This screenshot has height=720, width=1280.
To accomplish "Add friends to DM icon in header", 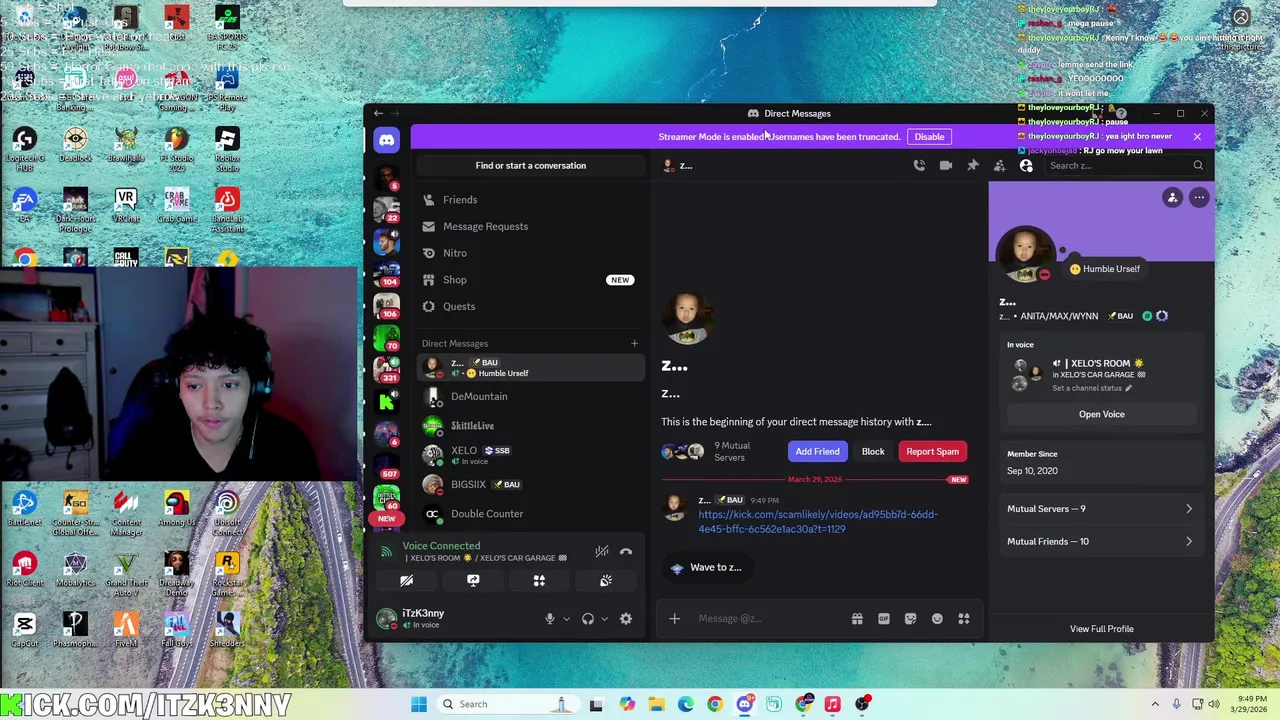I will [x=999, y=165].
